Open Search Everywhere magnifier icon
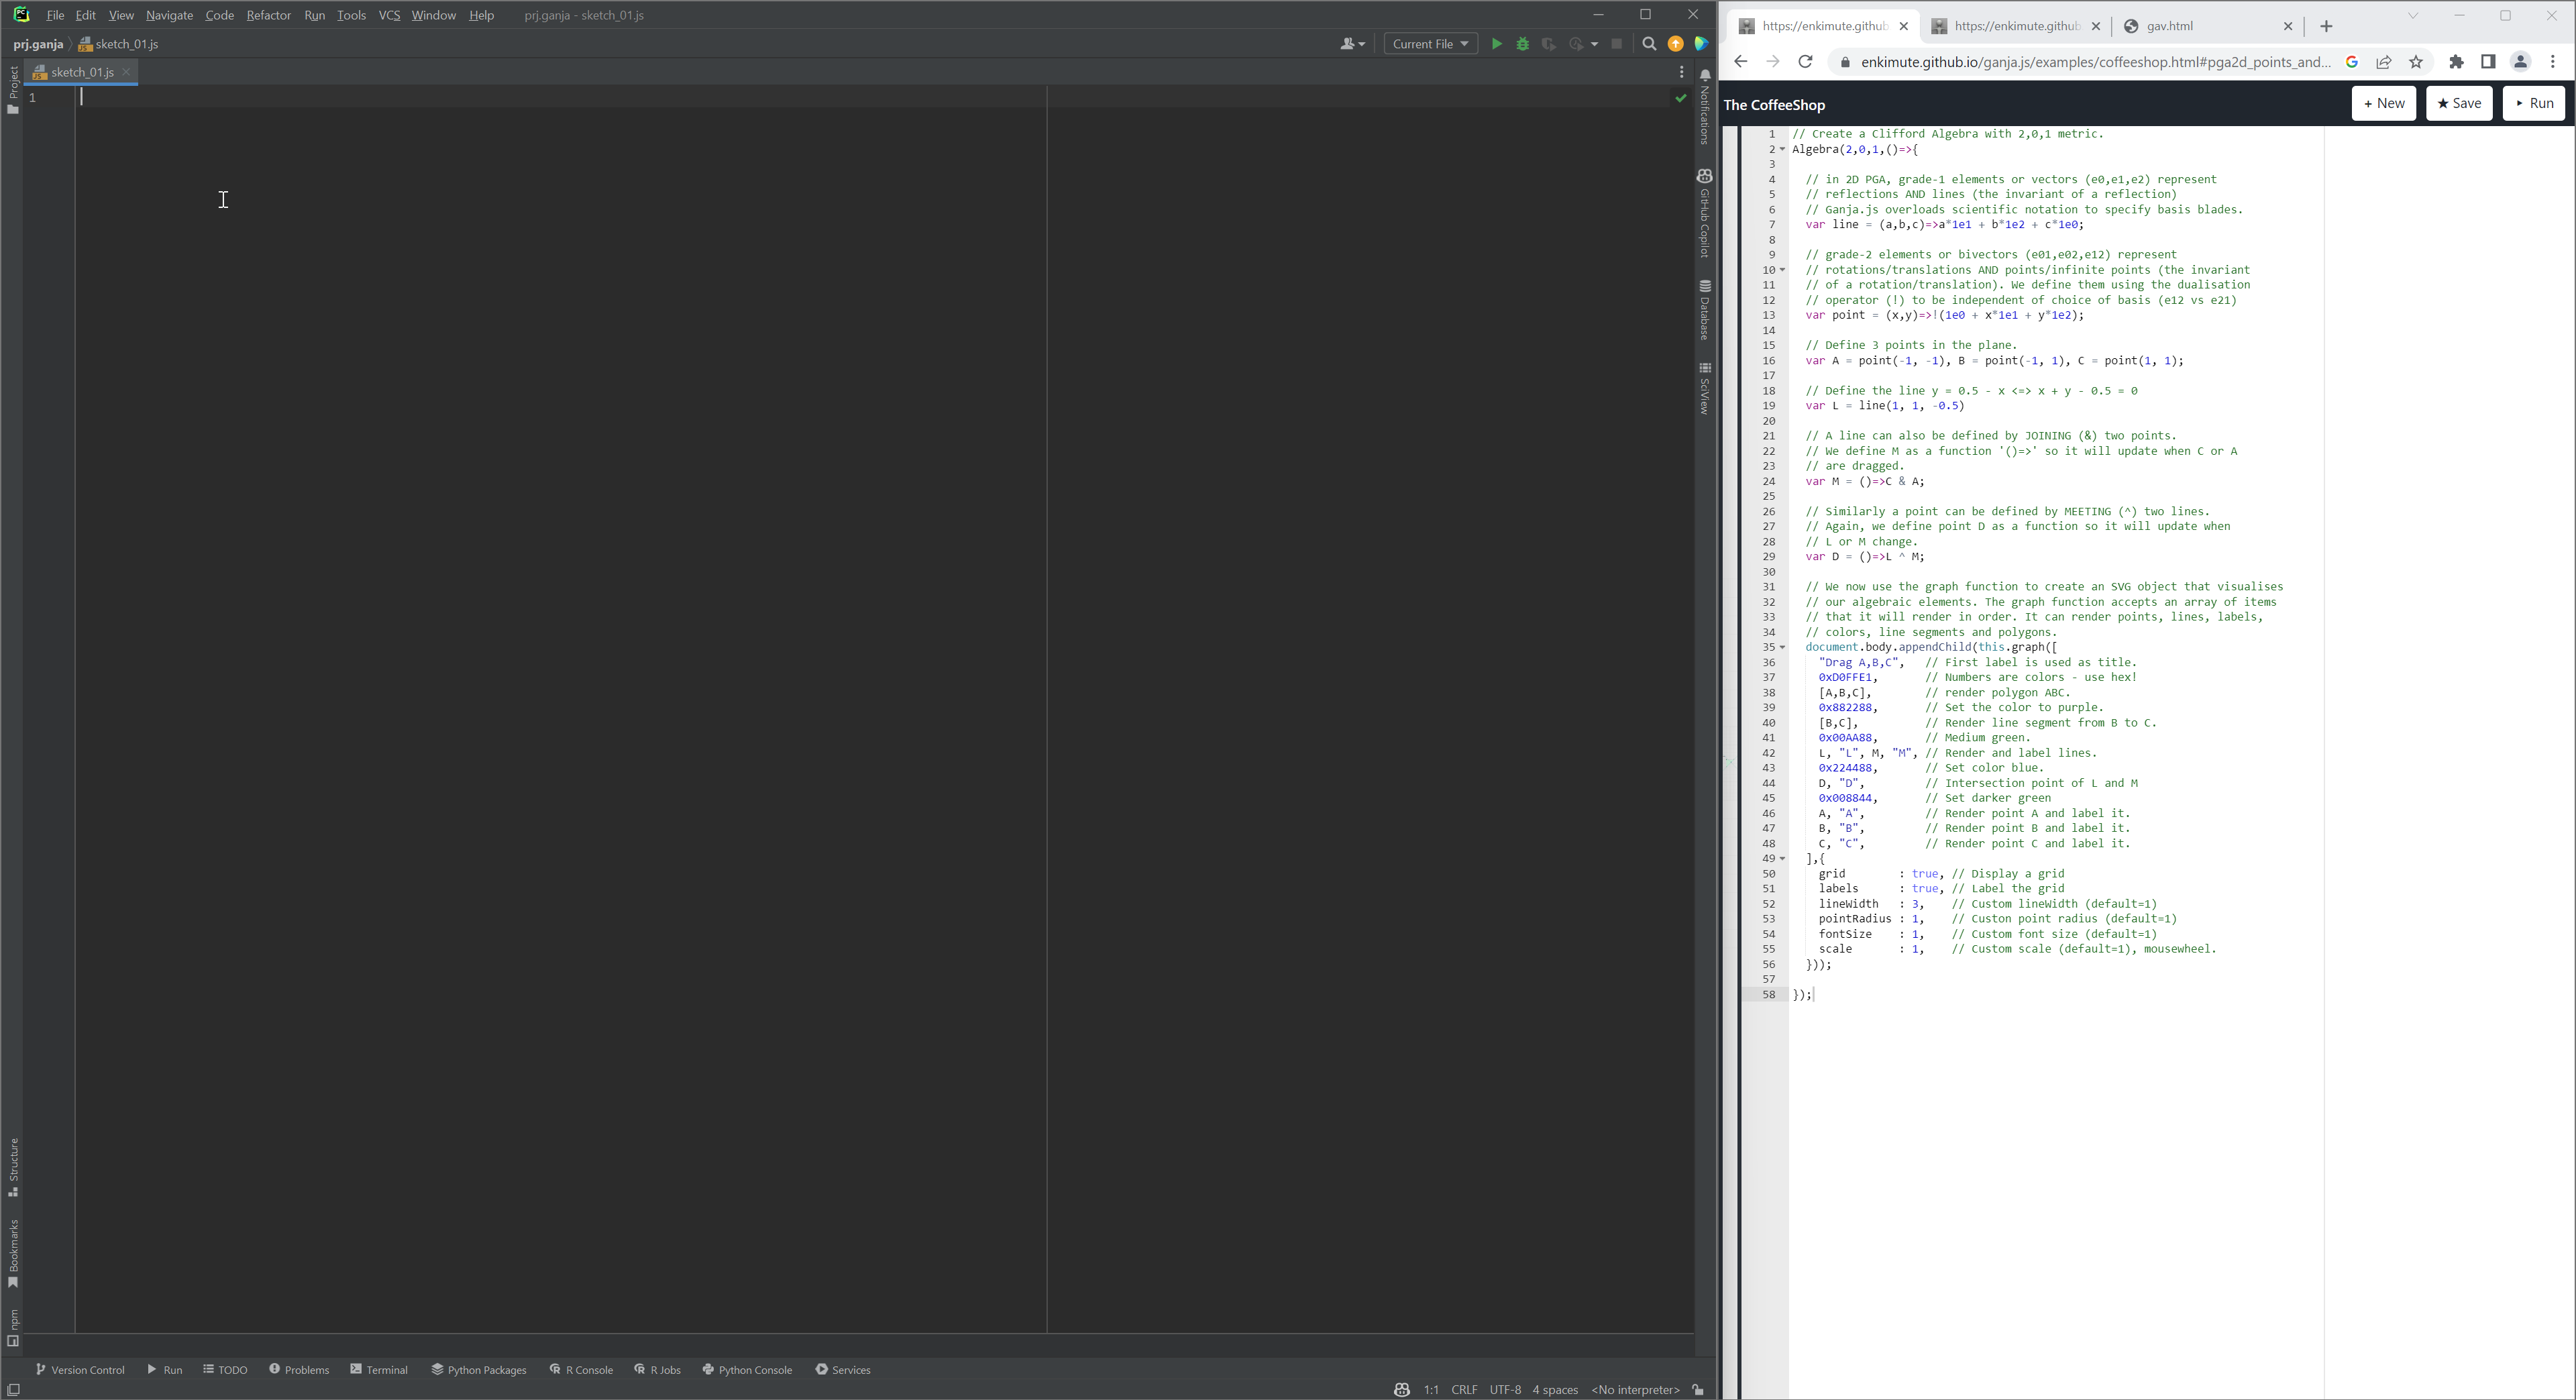Image resolution: width=2576 pixels, height=1400 pixels. click(1649, 44)
